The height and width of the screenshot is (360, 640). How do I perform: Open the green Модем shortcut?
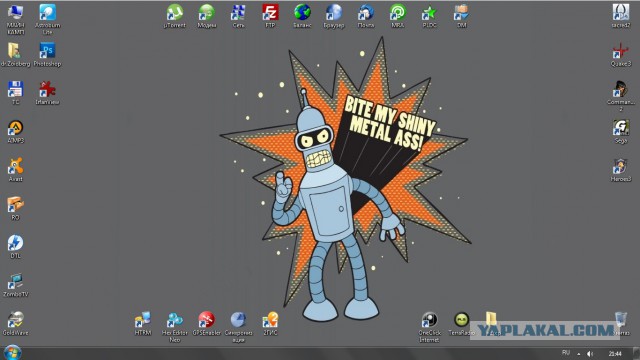point(207,12)
